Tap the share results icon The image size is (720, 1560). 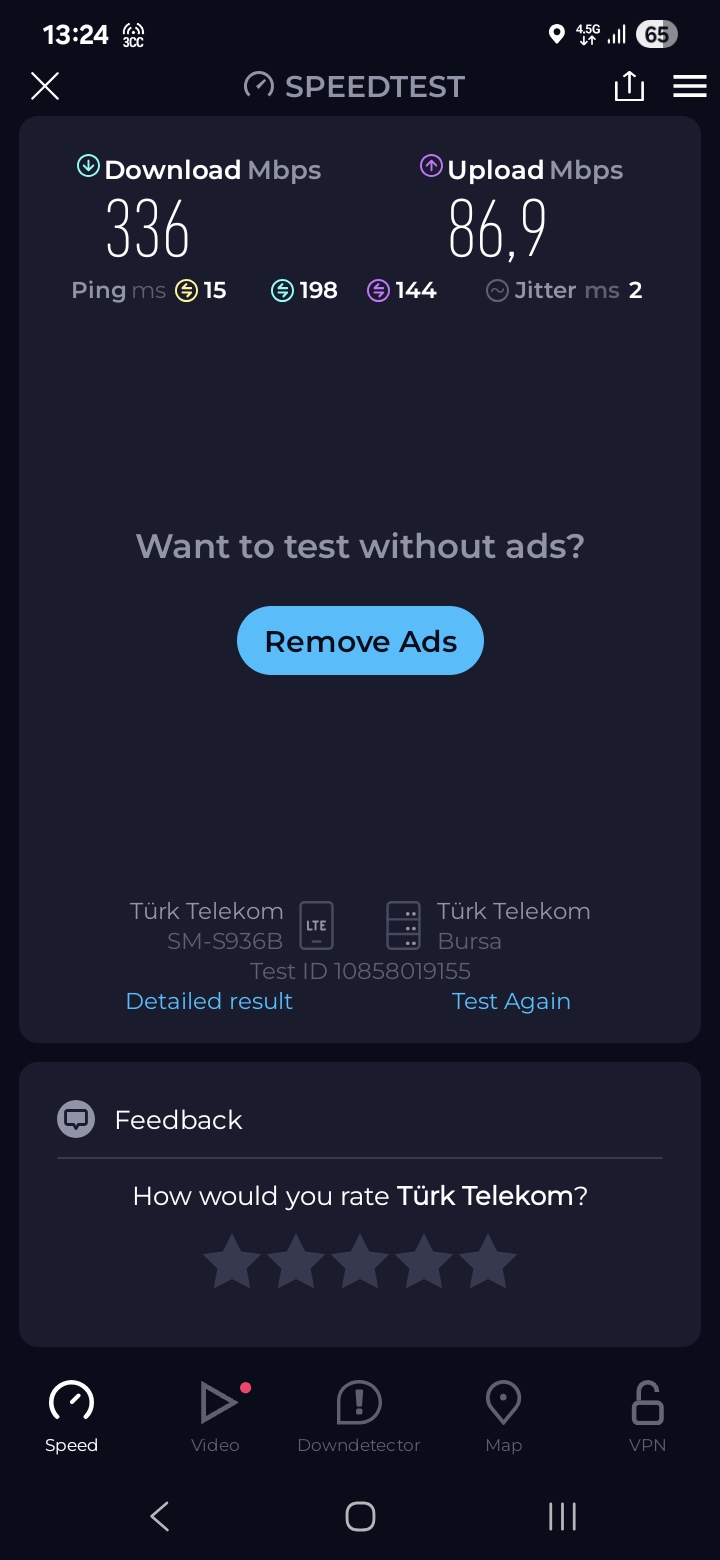(629, 86)
